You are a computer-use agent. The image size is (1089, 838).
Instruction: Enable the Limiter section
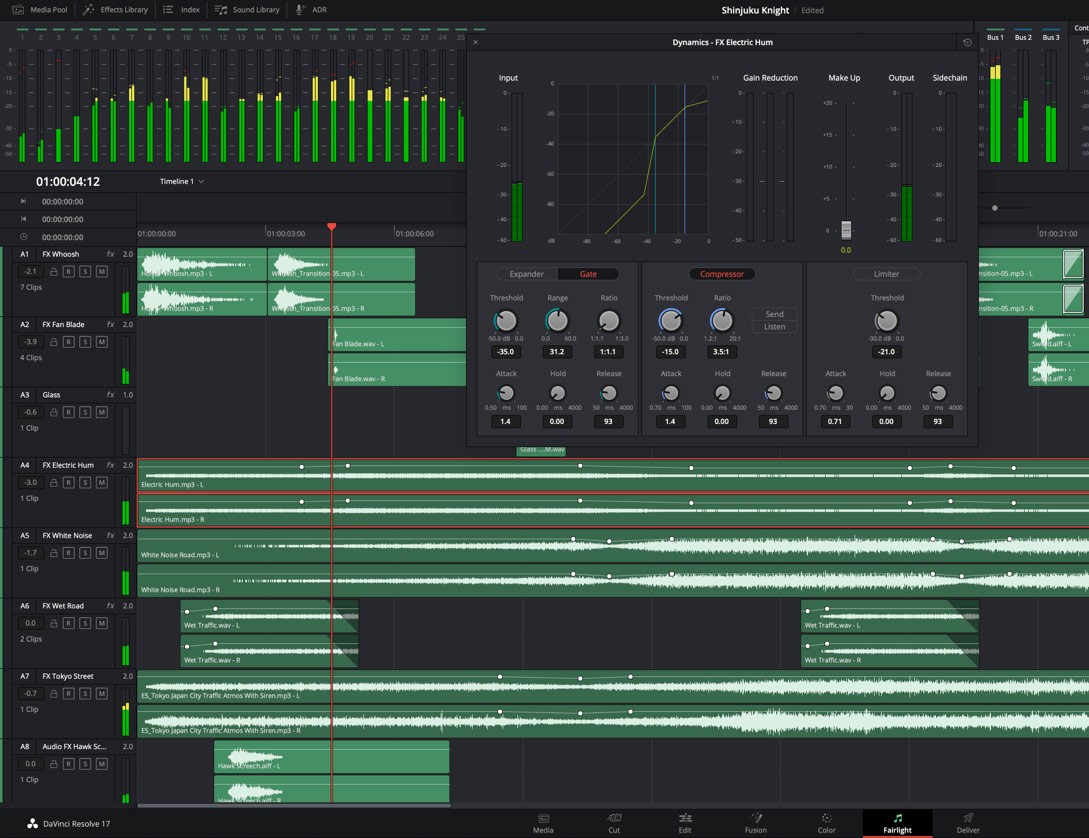[x=886, y=274]
